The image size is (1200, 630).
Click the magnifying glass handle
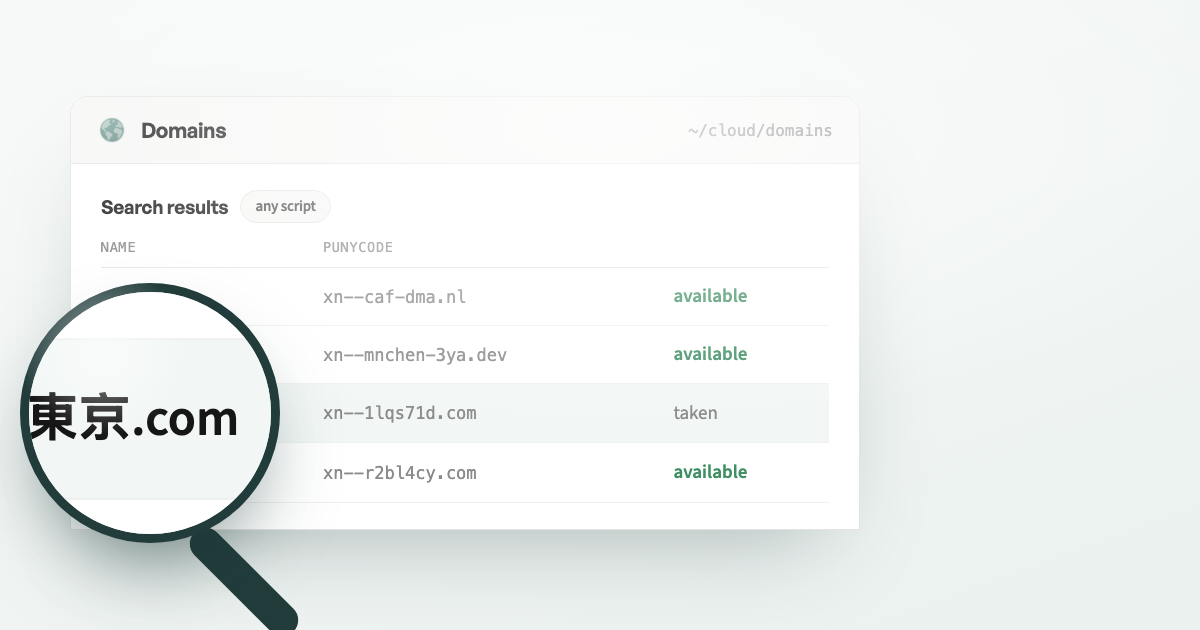tap(244, 581)
